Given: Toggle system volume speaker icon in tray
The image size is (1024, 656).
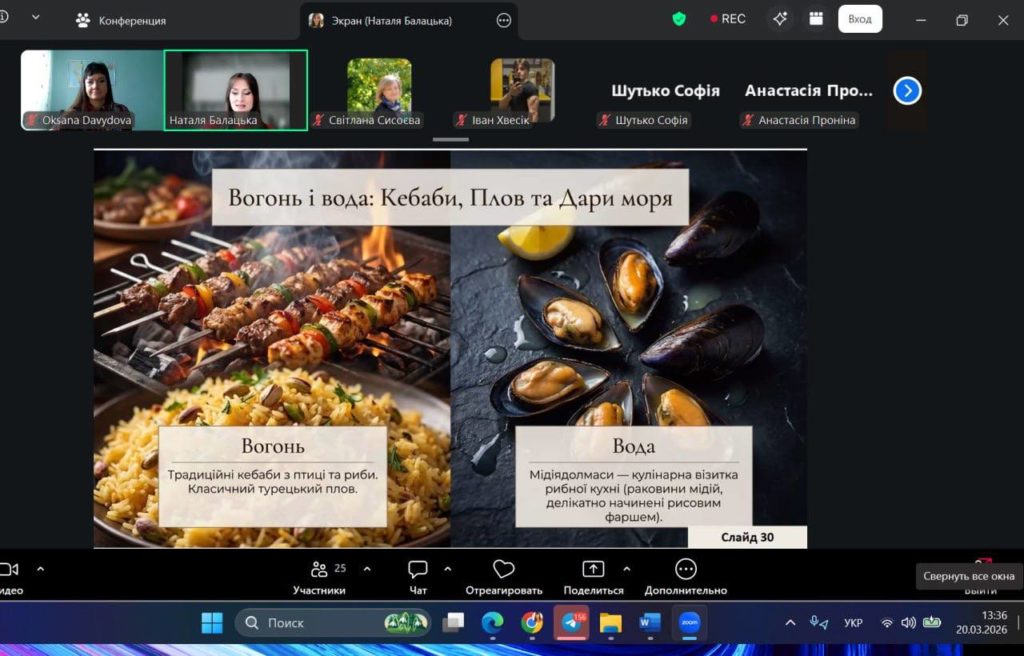Looking at the screenshot, I should 908,623.
